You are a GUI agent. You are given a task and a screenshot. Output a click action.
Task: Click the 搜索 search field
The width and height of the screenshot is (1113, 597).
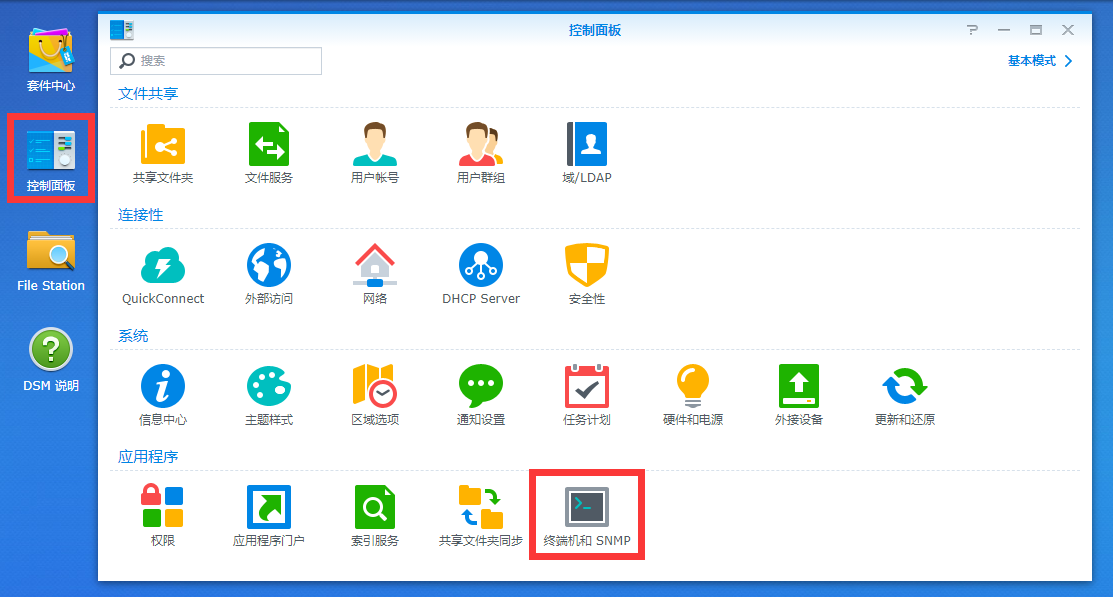216,61
